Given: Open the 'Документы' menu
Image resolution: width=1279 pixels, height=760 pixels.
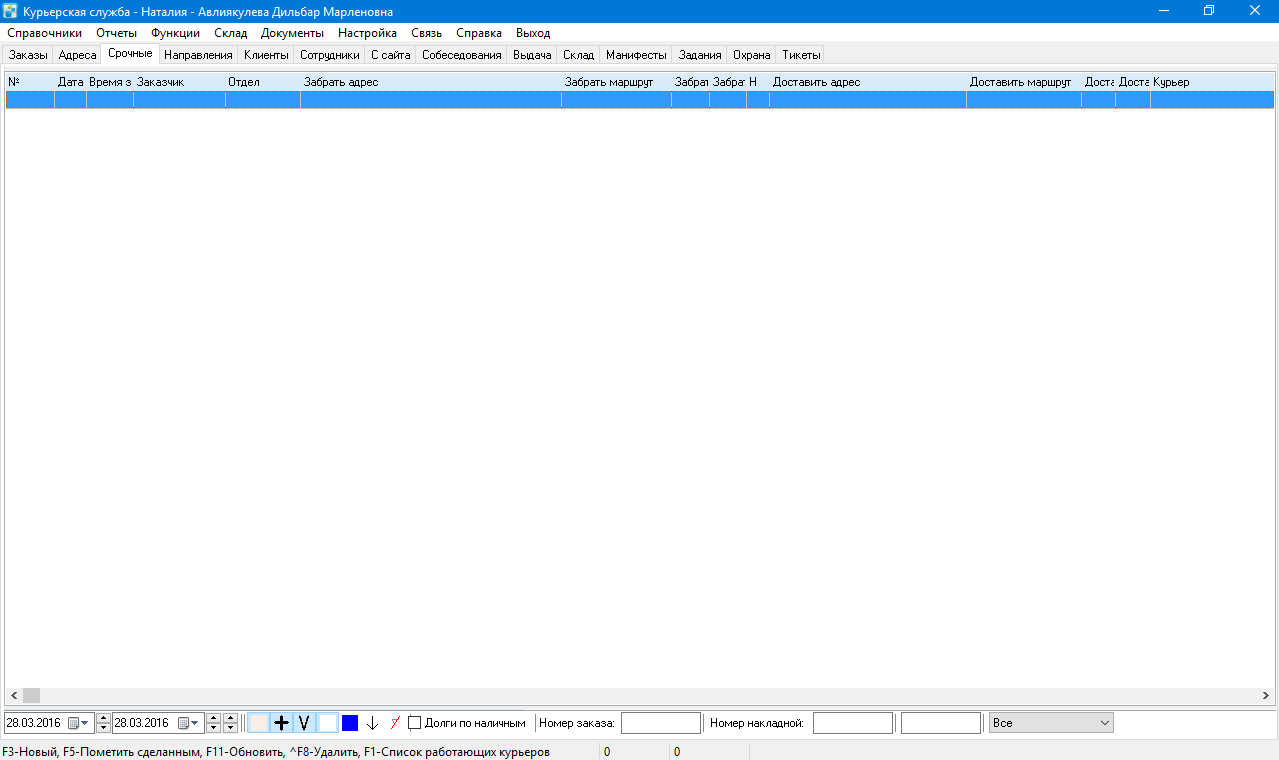Looking at the screenshot, I should pos(292,33).
